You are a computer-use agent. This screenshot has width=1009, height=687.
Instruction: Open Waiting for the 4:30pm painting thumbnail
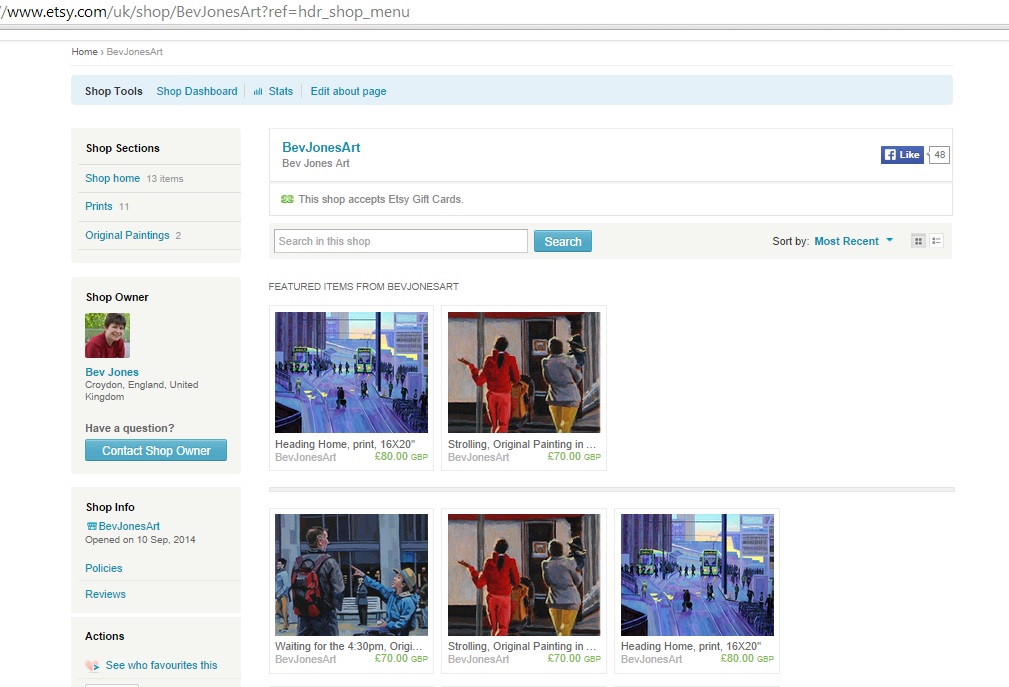(351, 574)
